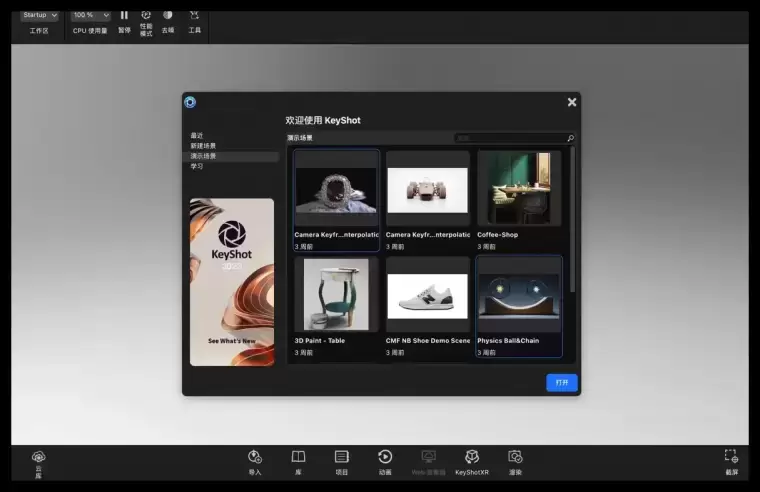
Task: Click the 渲染 render icon
Action: point(515,457)
